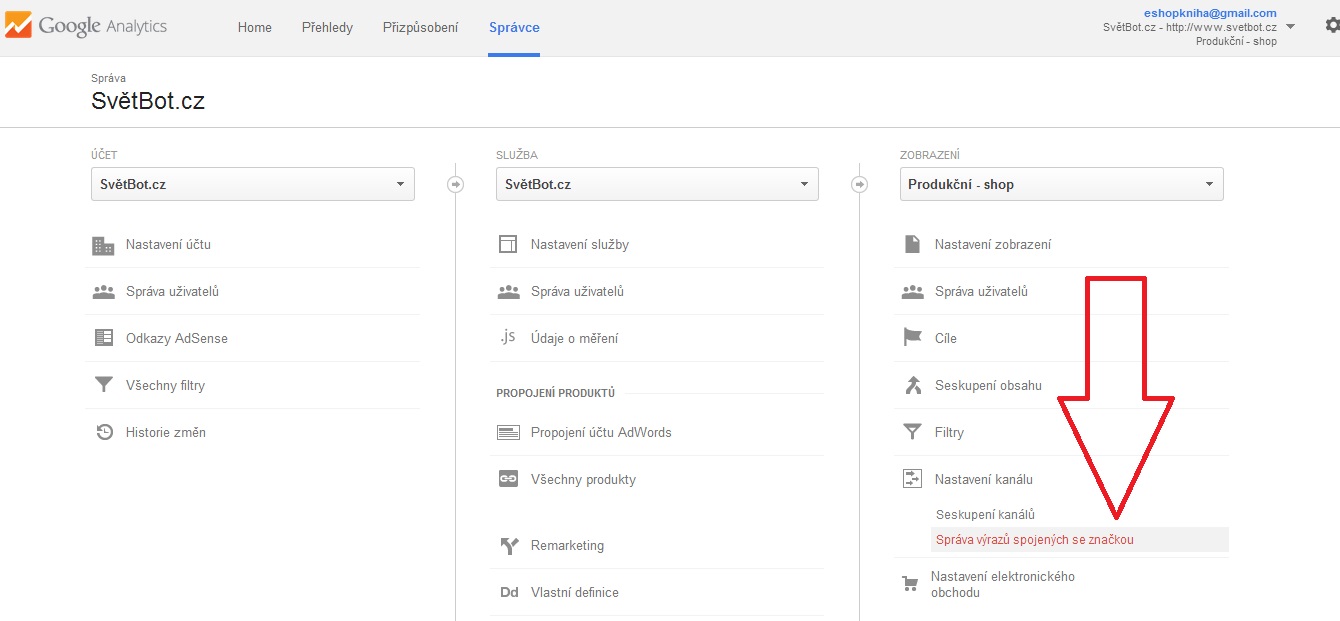Click the Produkční - shop header text

point(1236,41)
